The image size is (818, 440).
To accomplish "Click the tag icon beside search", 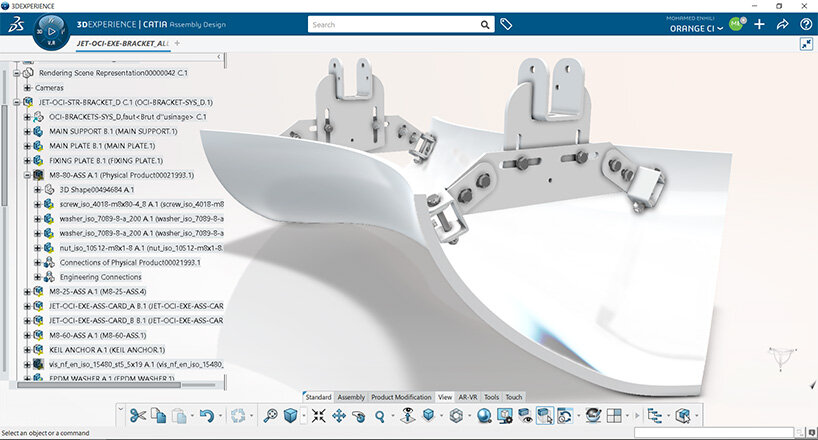I will (x=507, y=24).
